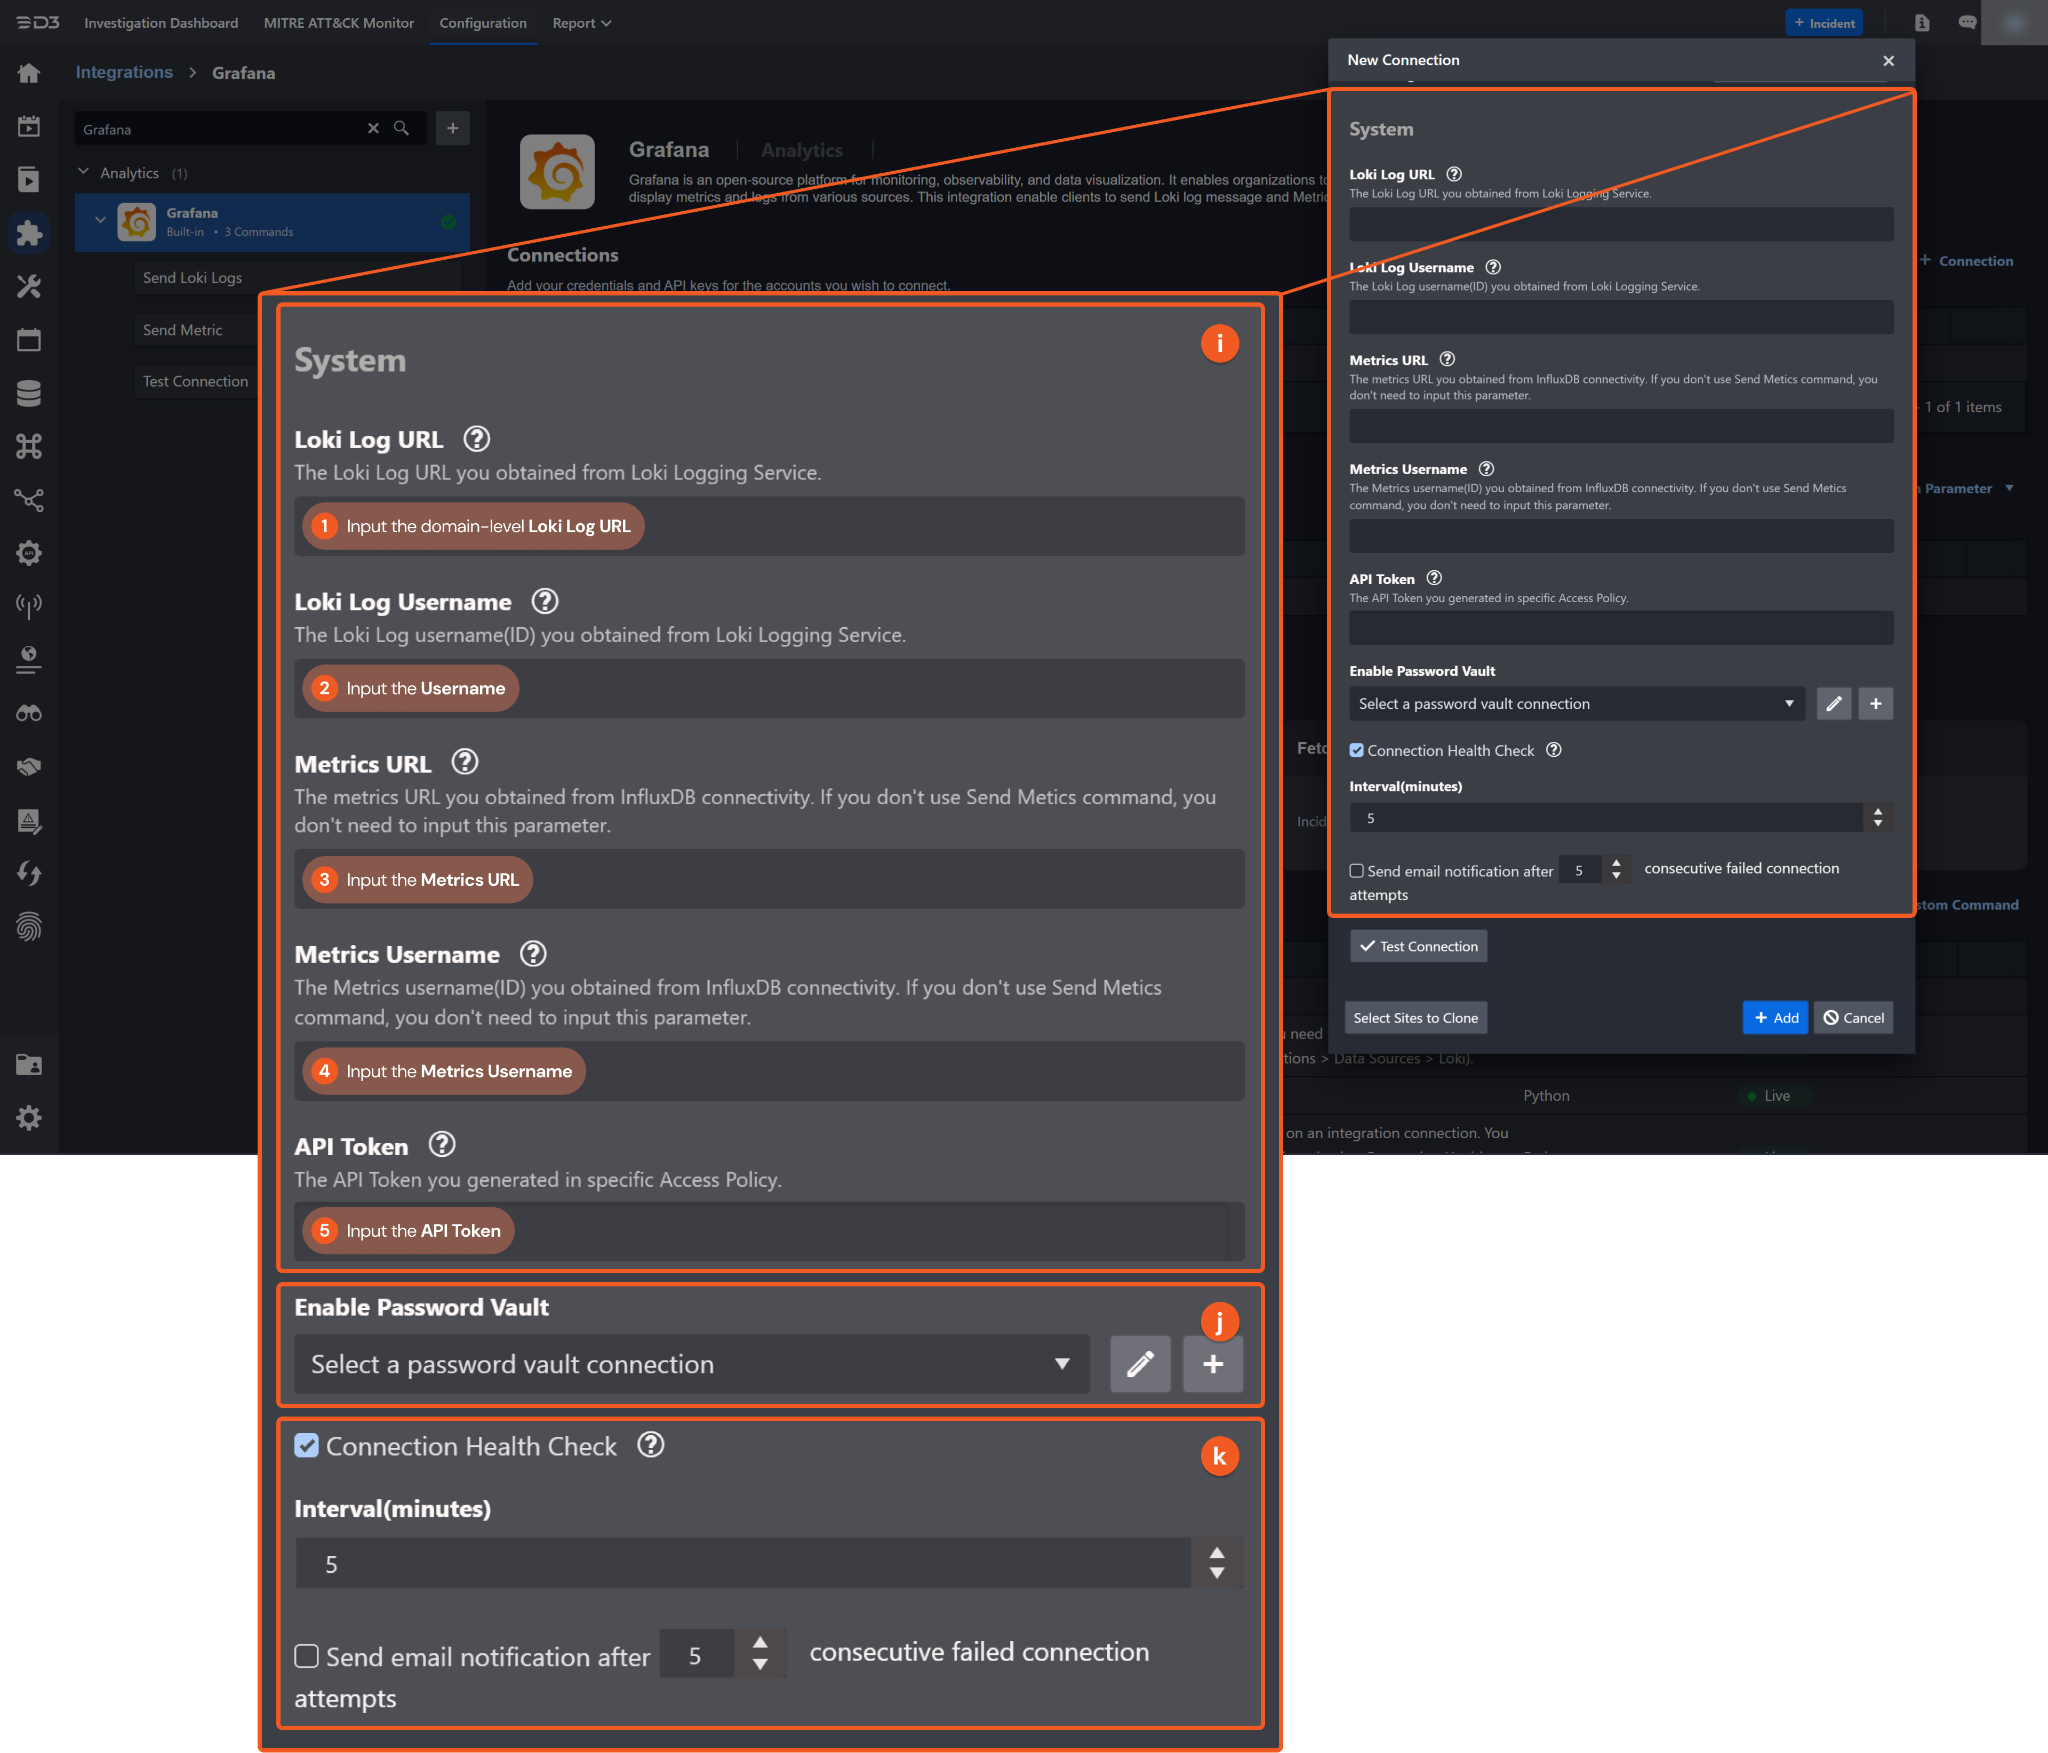The width and height of the screenshot is (2048, 1753).
Task: Open the Report menu dropdown
Action: click(x=581, y=23)
